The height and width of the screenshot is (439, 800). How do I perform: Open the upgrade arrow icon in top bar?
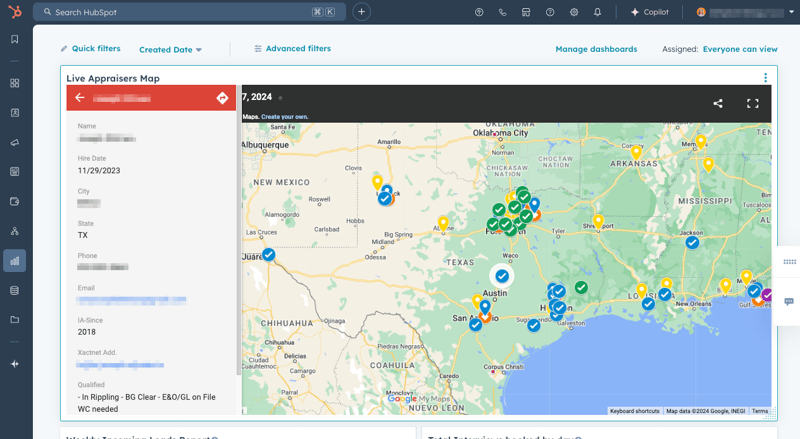pyautogui.click(x=479, y=12)
